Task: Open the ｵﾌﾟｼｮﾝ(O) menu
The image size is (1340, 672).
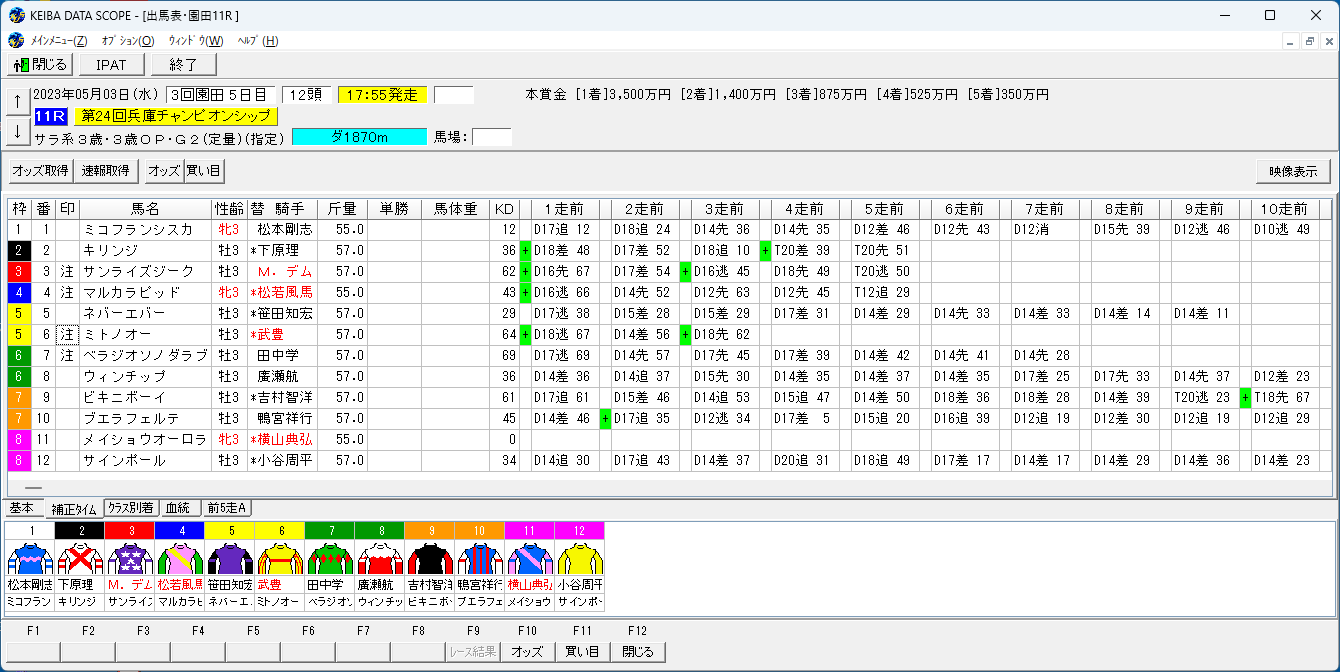Action: (x=127, y=41)
